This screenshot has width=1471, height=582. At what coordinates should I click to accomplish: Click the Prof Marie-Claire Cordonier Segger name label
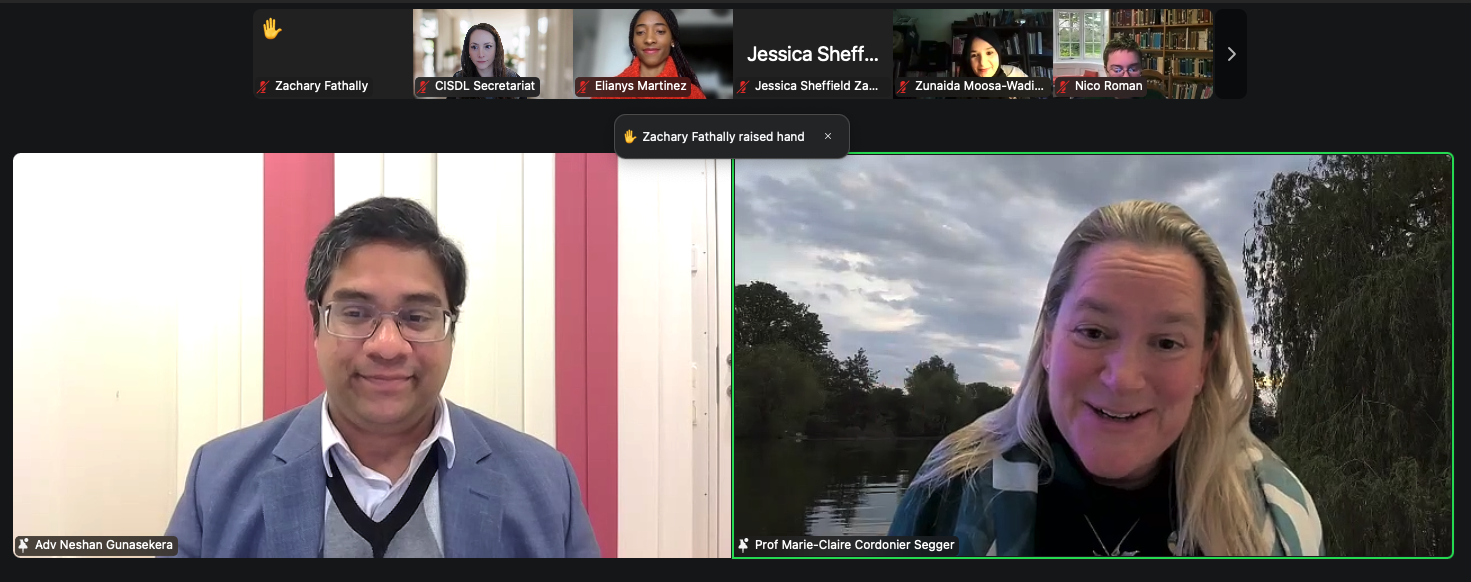coord(855,545)
